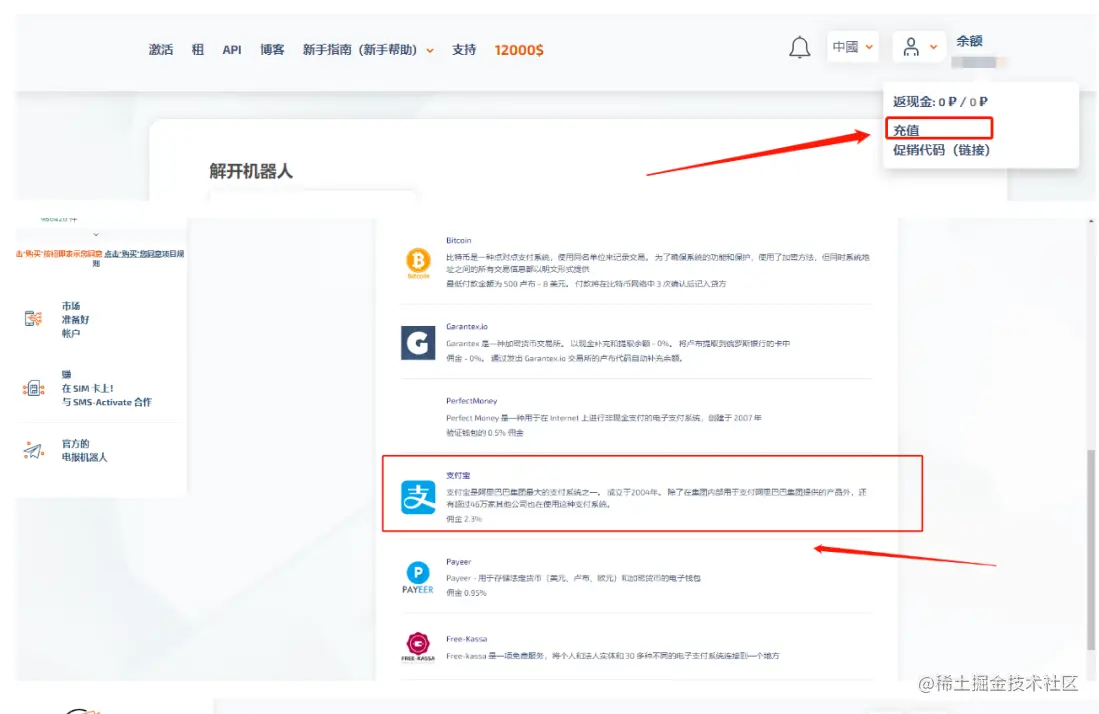Viewport: 1099px width, 714px height.
Task: Click the 余额 balance label
Action: (969, 41)
